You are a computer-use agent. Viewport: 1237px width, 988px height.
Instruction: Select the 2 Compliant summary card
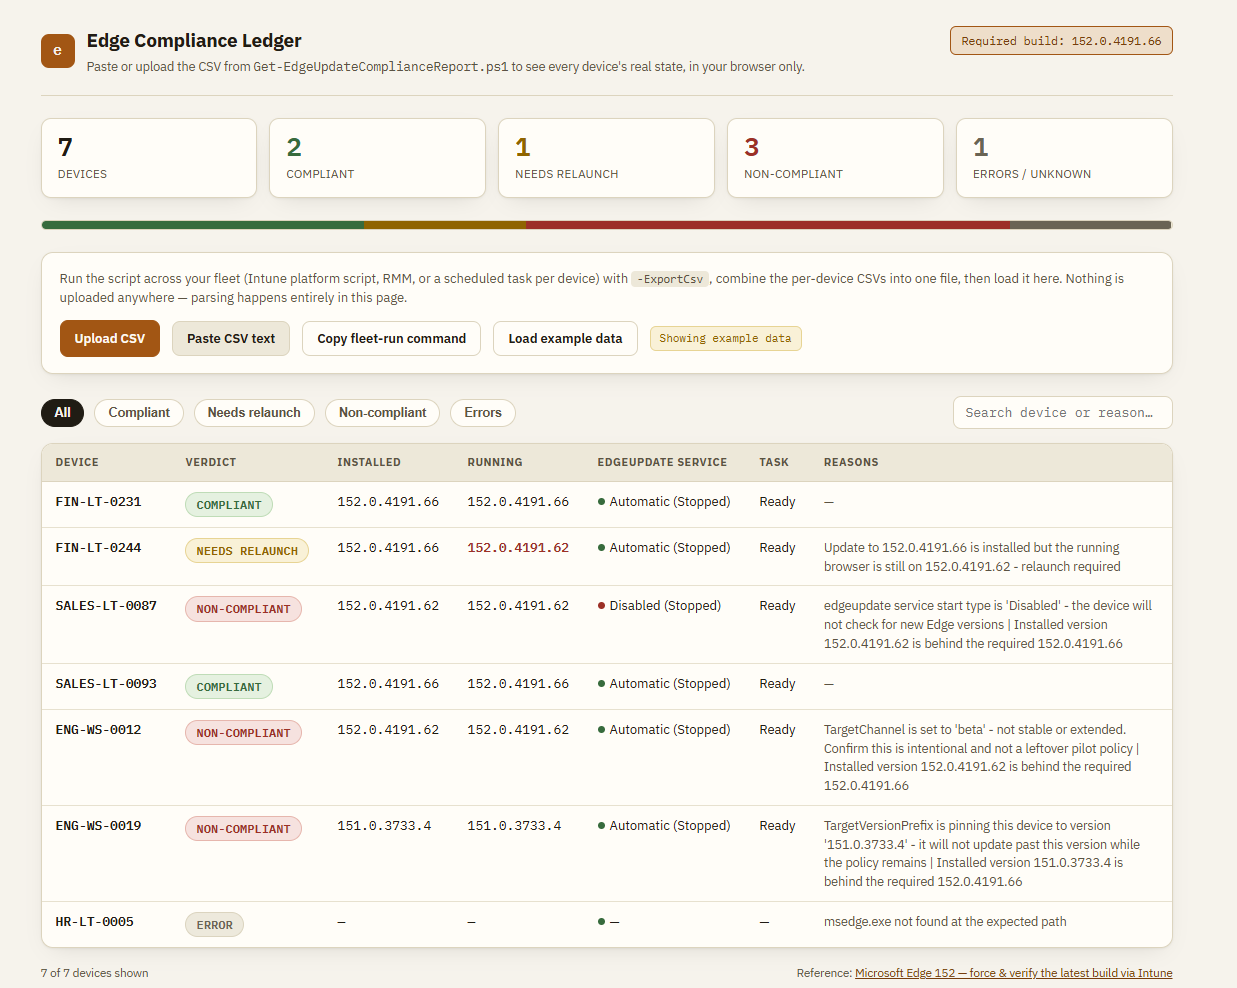click(x=377, y=158)
